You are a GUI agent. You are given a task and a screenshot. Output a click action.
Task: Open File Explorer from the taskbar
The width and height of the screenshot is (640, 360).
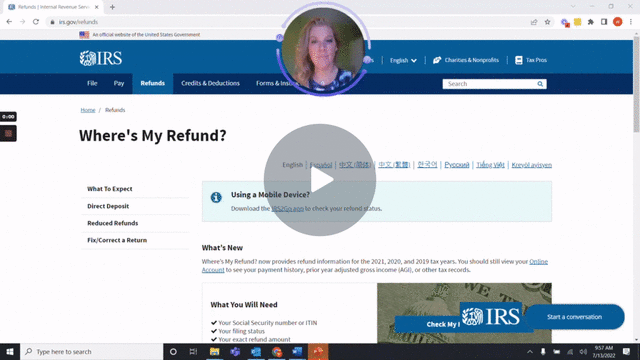[x=214, y=351]
